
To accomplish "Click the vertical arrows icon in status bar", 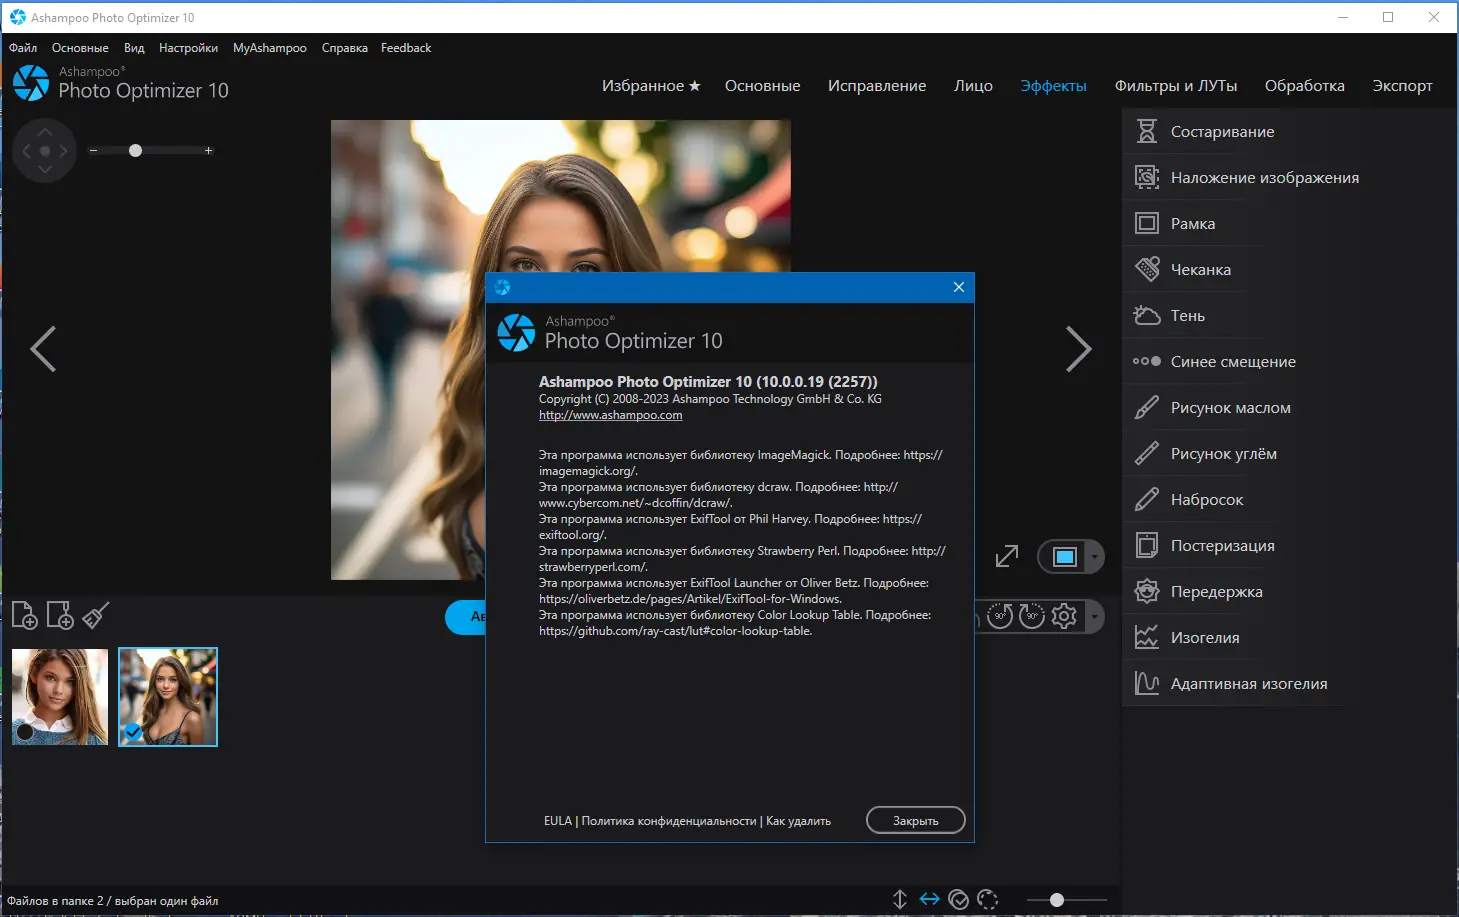I will pos(900,900).
